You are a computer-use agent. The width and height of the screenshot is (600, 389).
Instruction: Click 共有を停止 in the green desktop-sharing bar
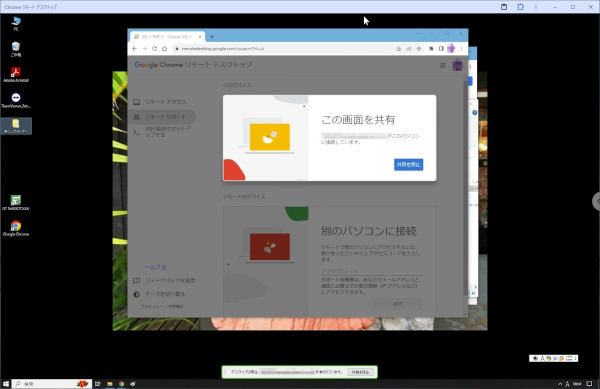(x=360, y=372)
